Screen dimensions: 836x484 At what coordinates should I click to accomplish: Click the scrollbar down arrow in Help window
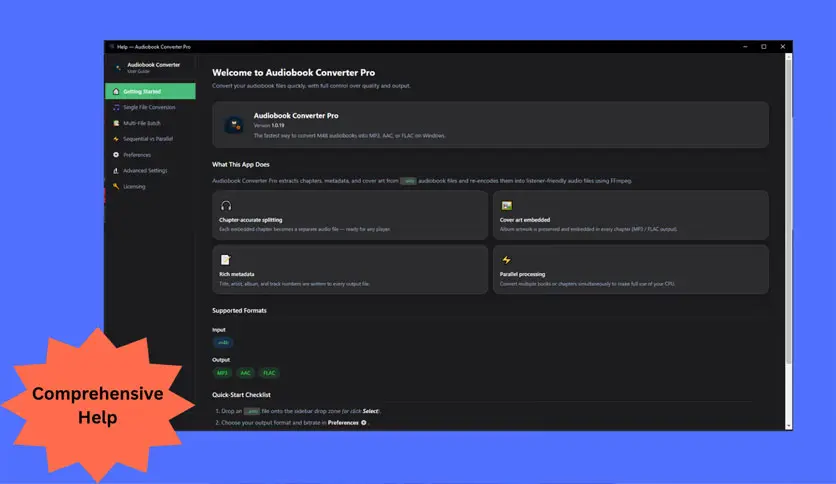pyautogui.click(x=789, y=426)
